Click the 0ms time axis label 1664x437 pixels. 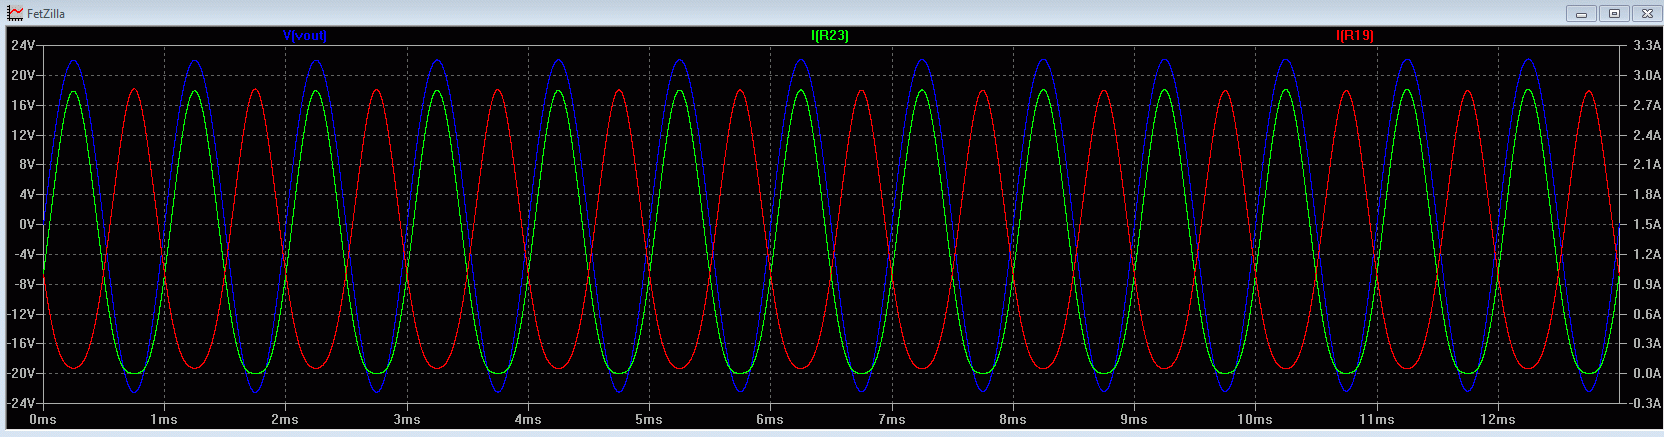[43, 420]
